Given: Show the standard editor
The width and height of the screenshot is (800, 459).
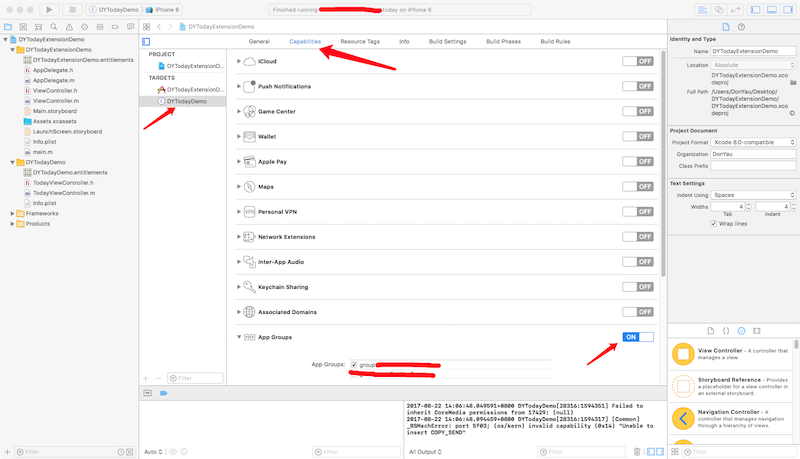Looking at the screenshot, I should pyautogui.click(x=703, y=10).
